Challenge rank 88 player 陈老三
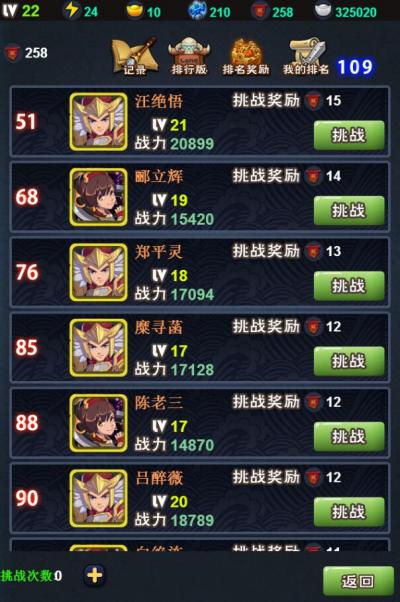 coord(349,436)
